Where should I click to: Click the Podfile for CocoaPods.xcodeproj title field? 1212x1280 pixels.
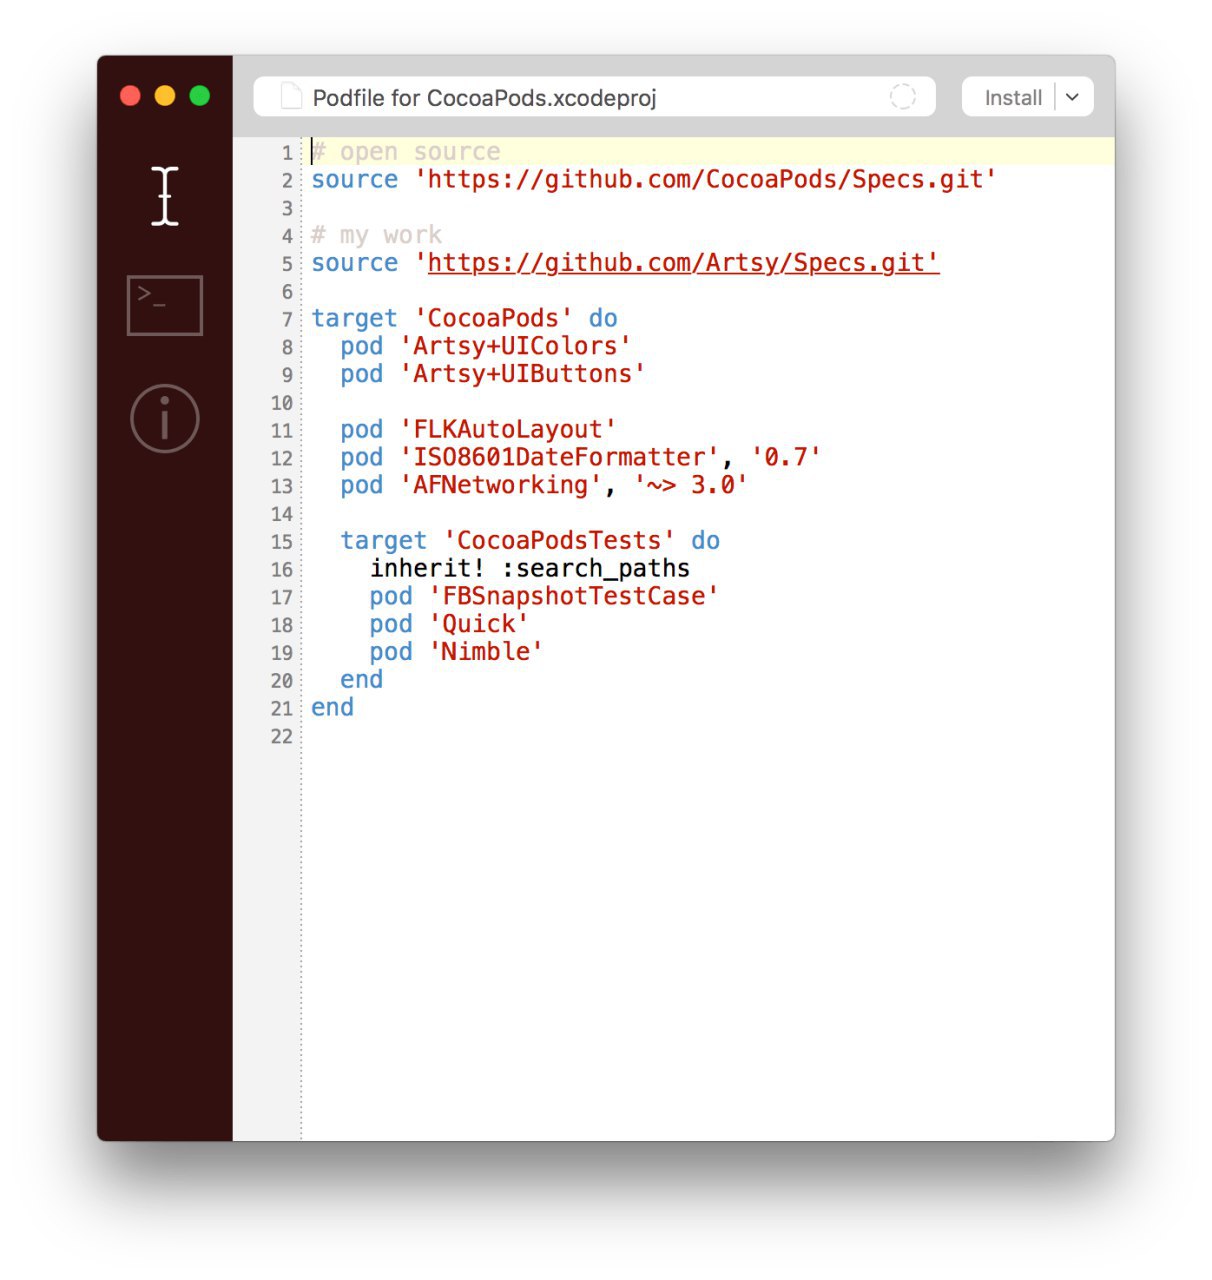[595, 97]
